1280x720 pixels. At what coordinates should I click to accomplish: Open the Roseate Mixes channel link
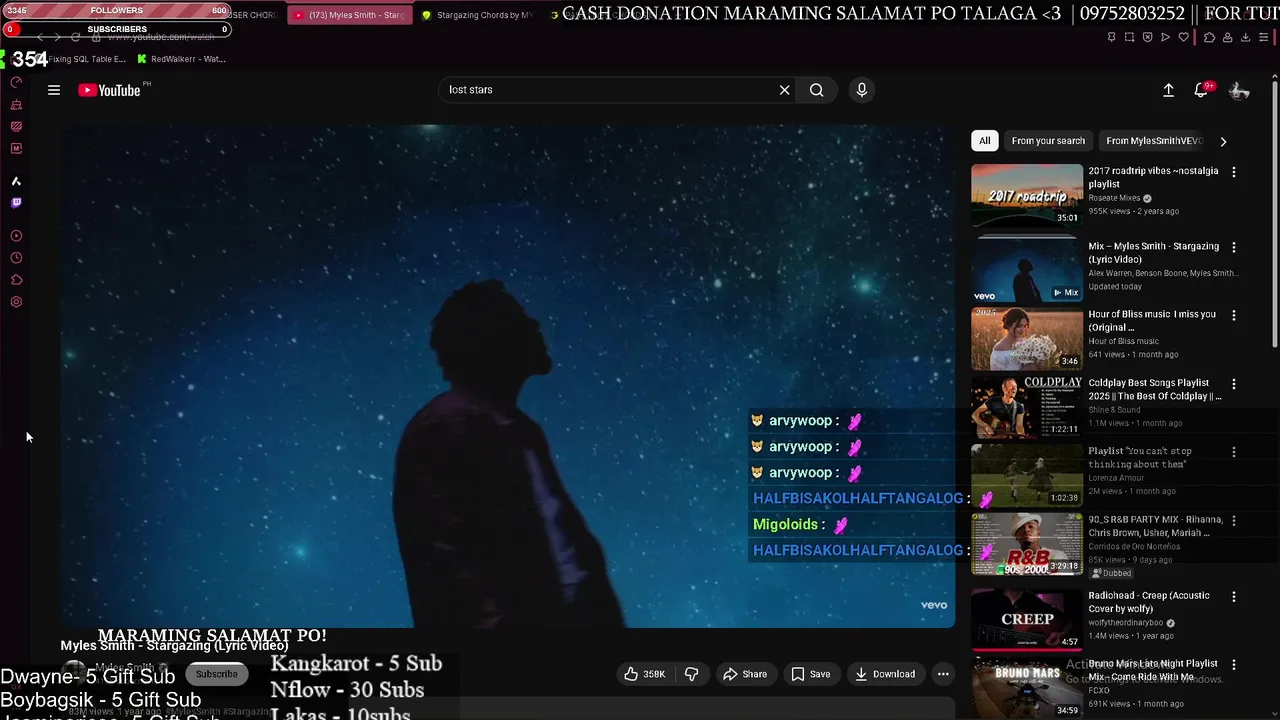[x=1114, y=198]
